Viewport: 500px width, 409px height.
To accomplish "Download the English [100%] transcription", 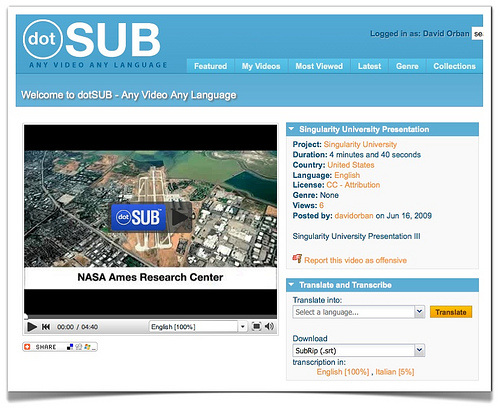I will tap(343, 372).
